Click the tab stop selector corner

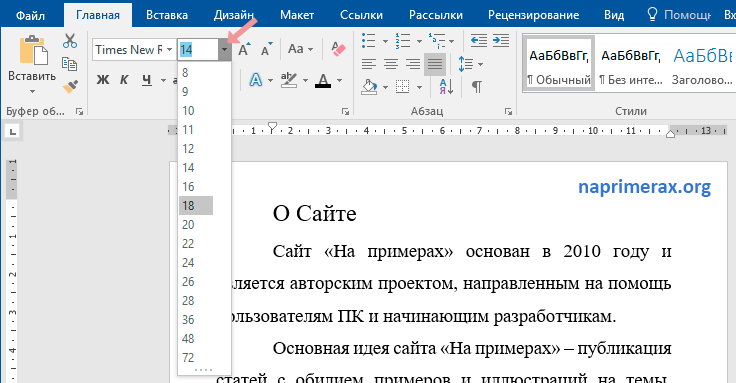pyautogui.click(x=13, y=131)
